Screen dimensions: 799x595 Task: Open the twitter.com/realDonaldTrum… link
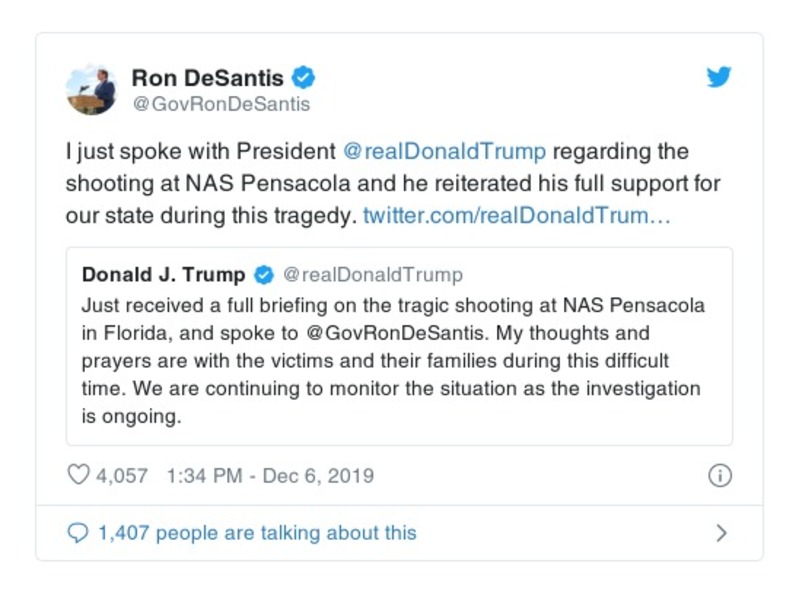516,216
